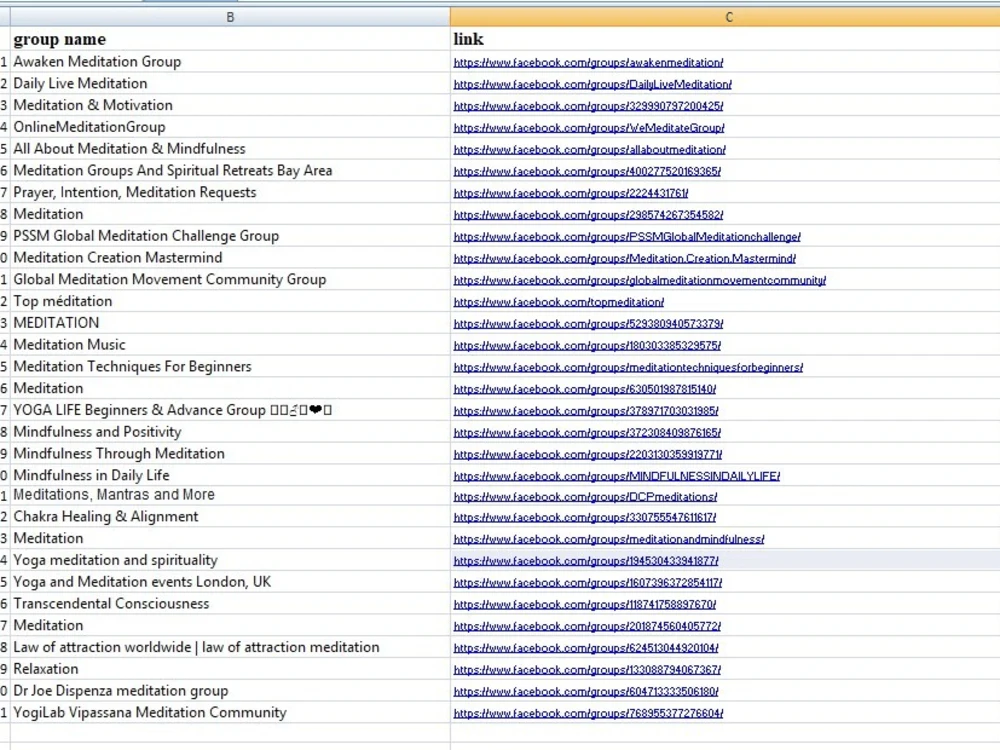
Task: Open the topmeditation Facebook link
Action: (559, 302)
